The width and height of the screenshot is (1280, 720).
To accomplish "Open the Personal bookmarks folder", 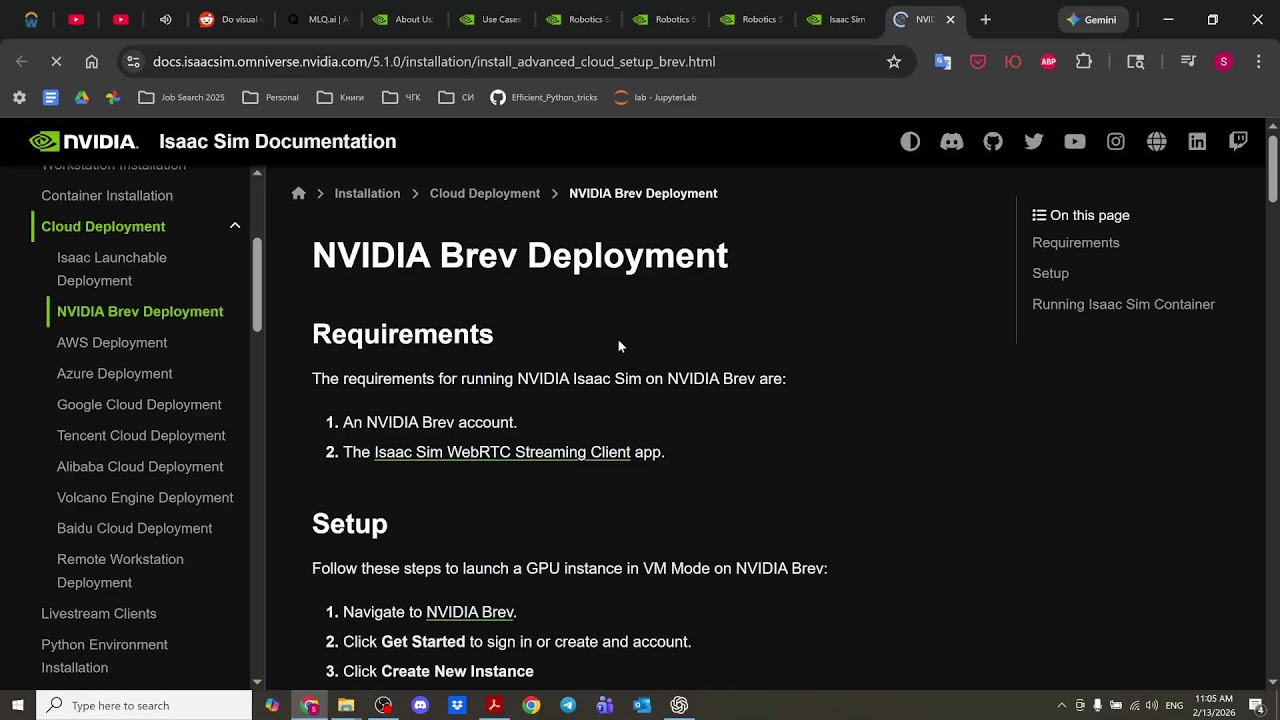I will pyautogui.click(x=271, y=97).
